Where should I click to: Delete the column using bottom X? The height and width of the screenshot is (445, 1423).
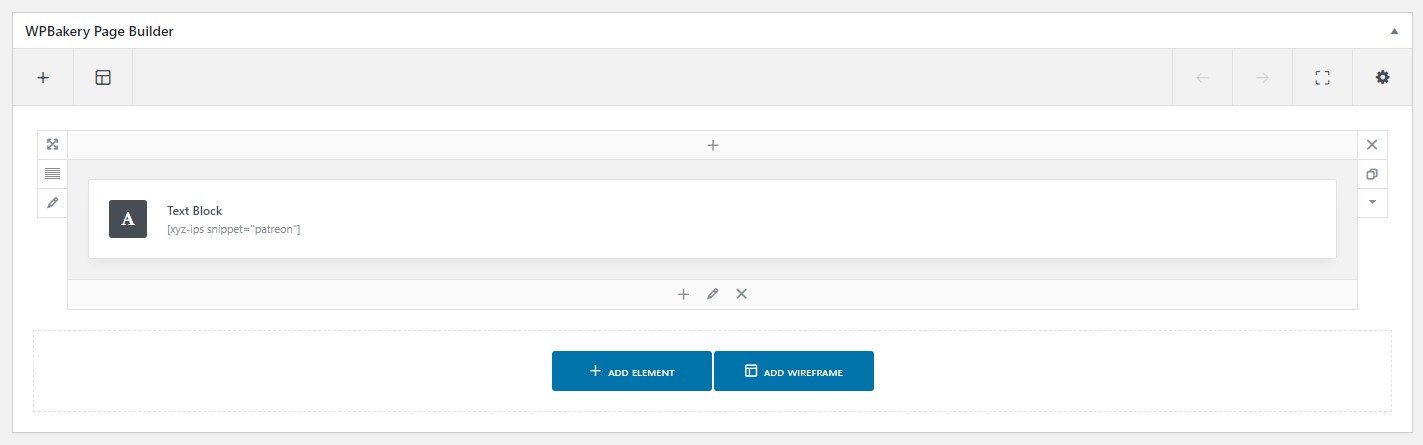click(742, 294)
